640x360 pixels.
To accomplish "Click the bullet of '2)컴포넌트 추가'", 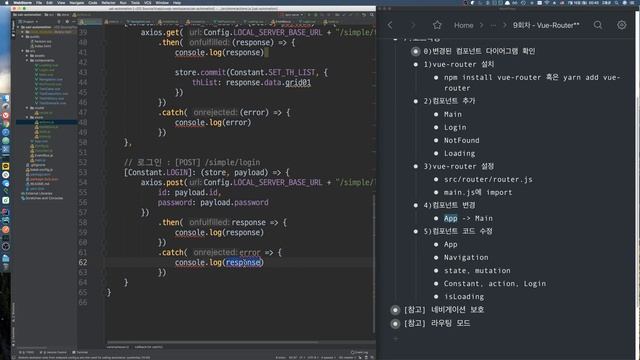I will click(x=416, y=101).
